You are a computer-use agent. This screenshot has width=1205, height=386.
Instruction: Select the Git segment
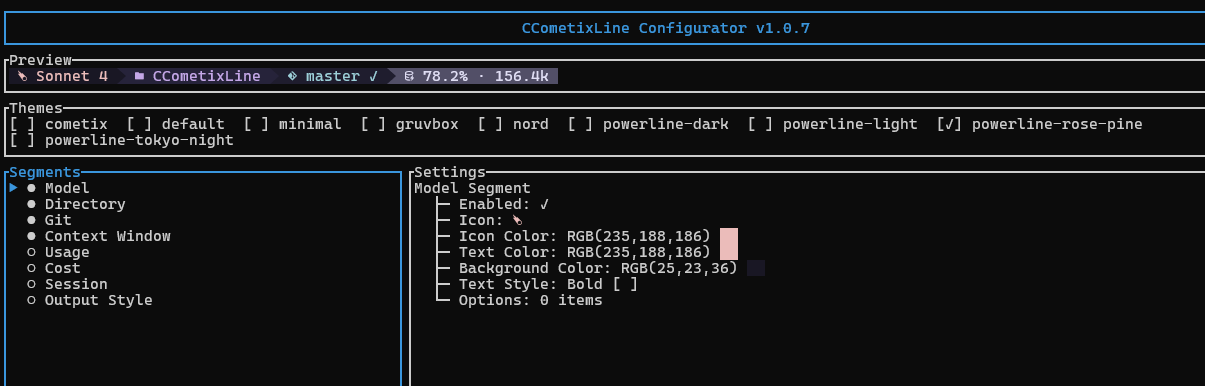[x=58, y=220]
